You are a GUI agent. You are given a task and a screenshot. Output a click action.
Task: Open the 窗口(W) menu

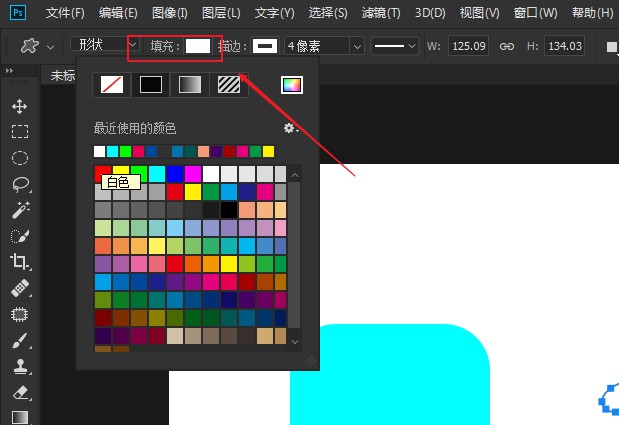click(535, 13)
